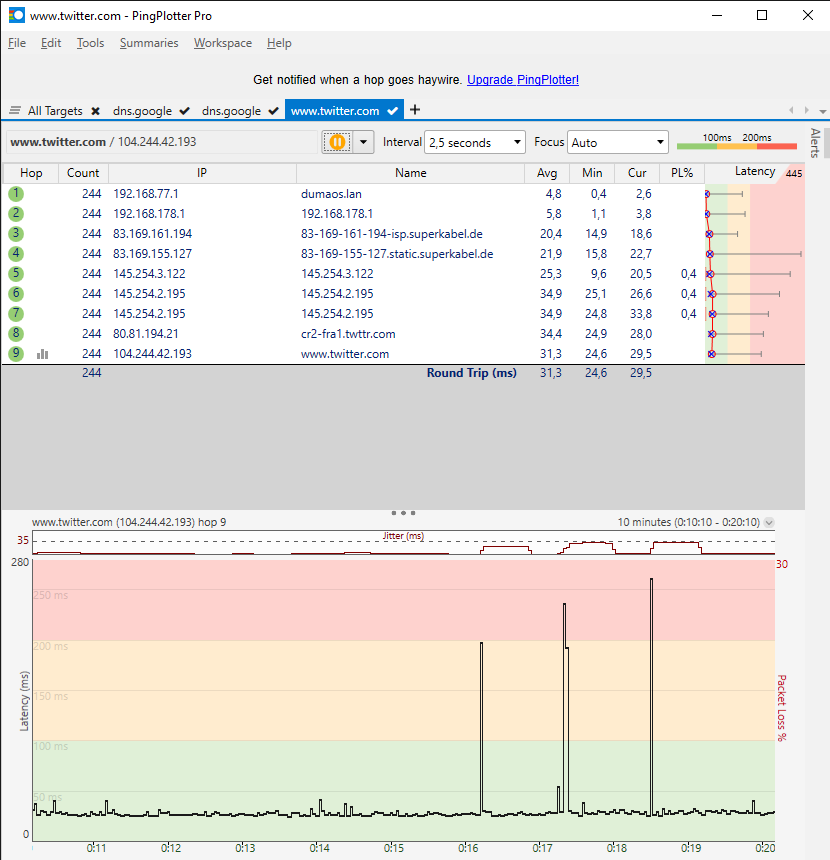Click the Cur column header
830x860 pixels.
(637, 173)
